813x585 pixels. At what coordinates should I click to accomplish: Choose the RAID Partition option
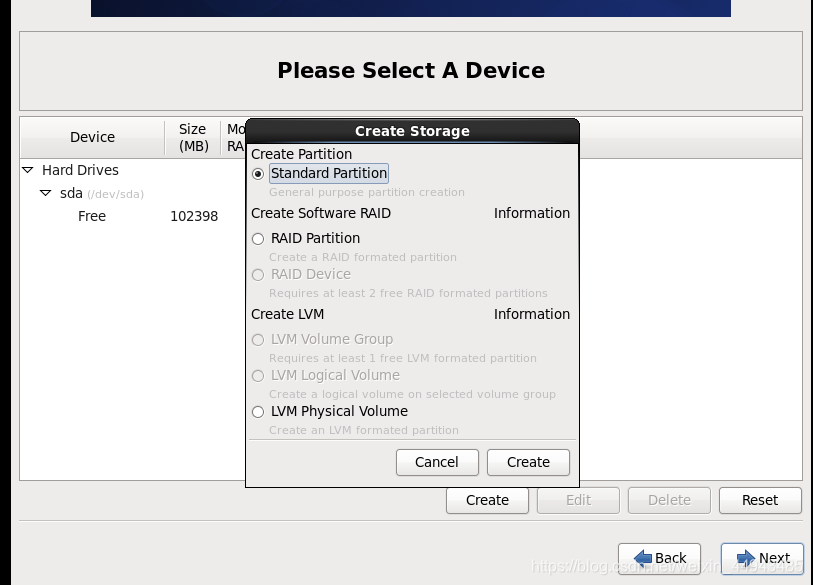click(x=258, y=239)
